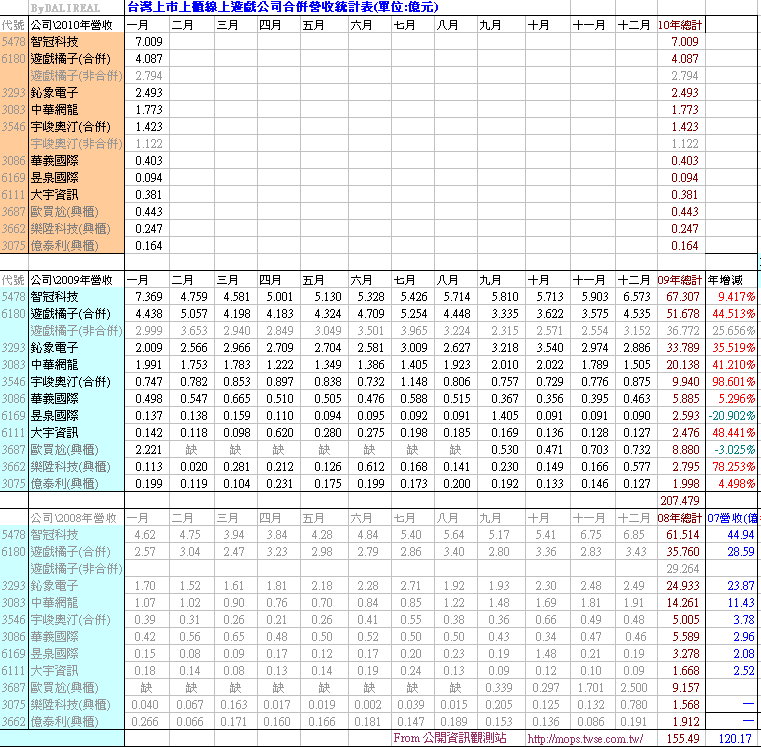
Task: Select the 2008 total 9.157
Action: click(x=685, y=688)
